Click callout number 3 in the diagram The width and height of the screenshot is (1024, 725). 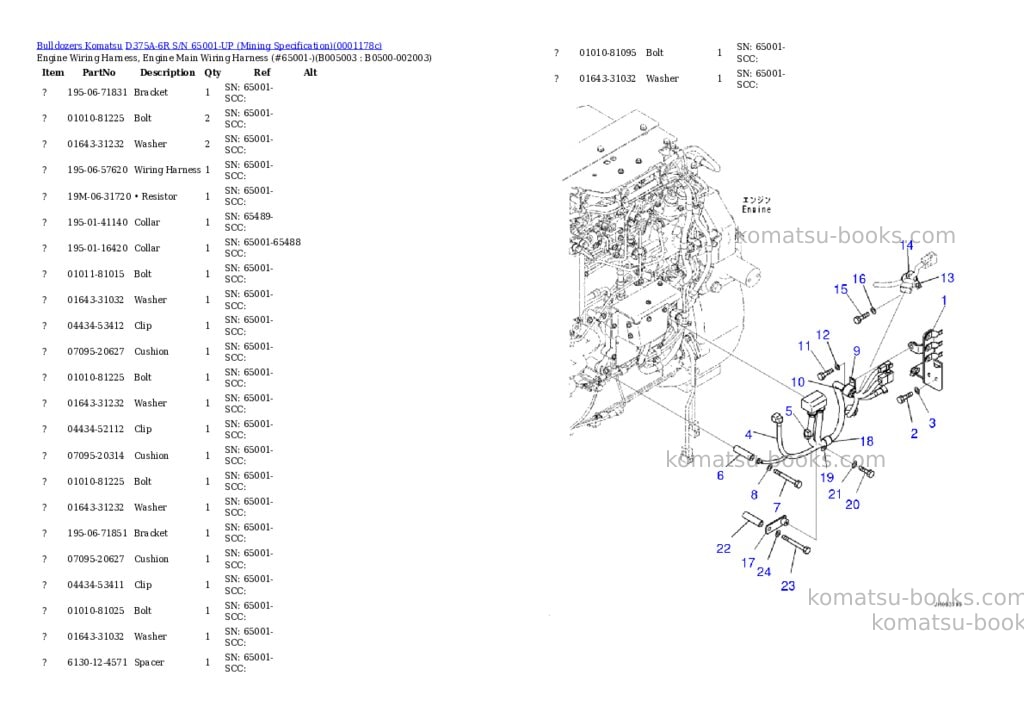[932, 423]
